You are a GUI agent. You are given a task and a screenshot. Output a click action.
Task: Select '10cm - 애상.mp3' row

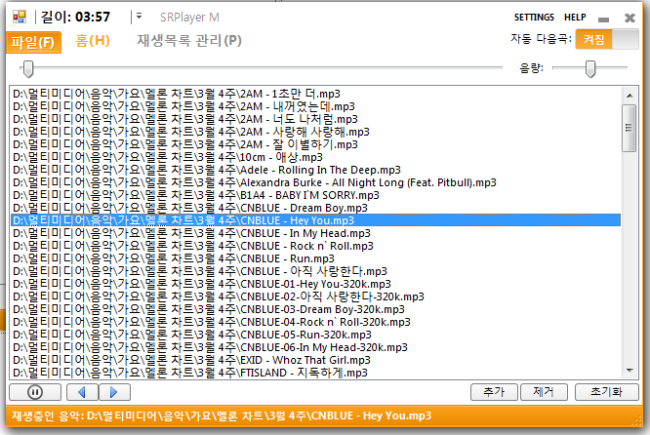click(x=315, y=157)
